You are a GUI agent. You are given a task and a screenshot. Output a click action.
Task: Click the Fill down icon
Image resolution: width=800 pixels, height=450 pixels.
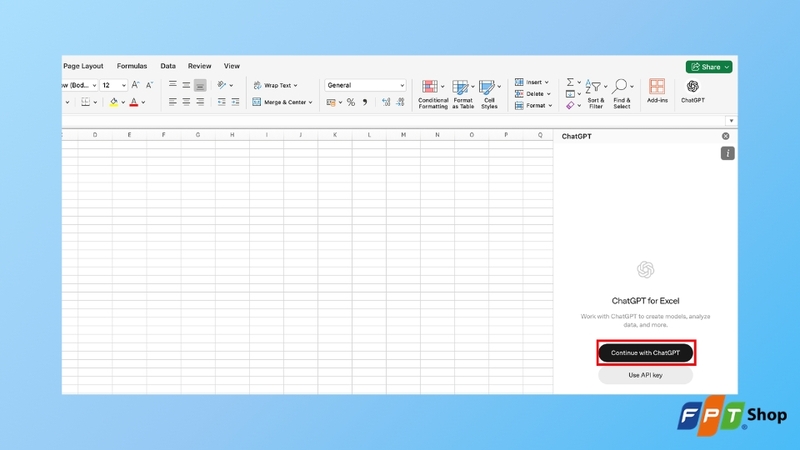(x=570, y=94)
